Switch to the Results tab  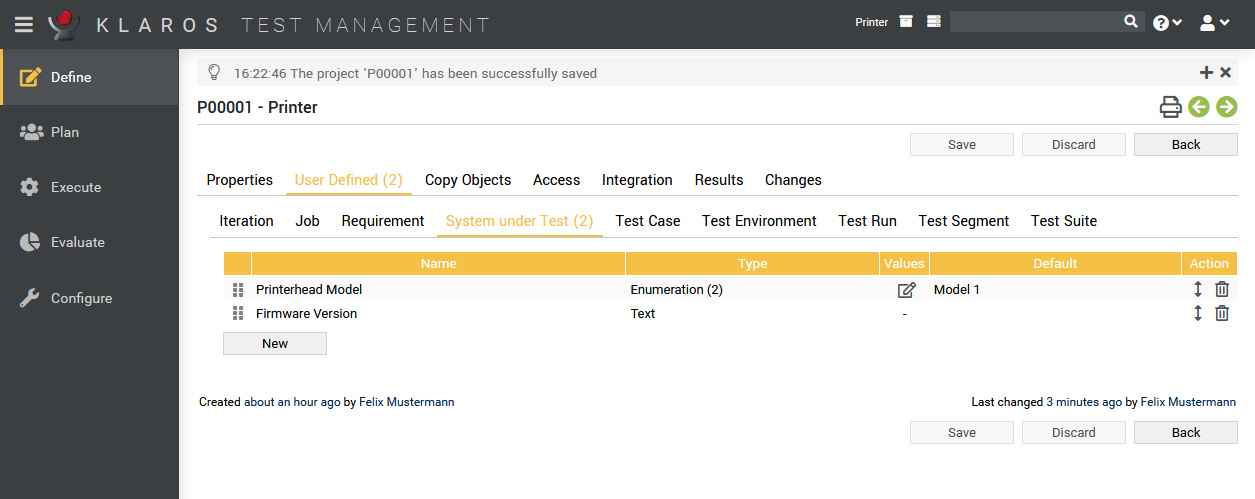point(719,180)
